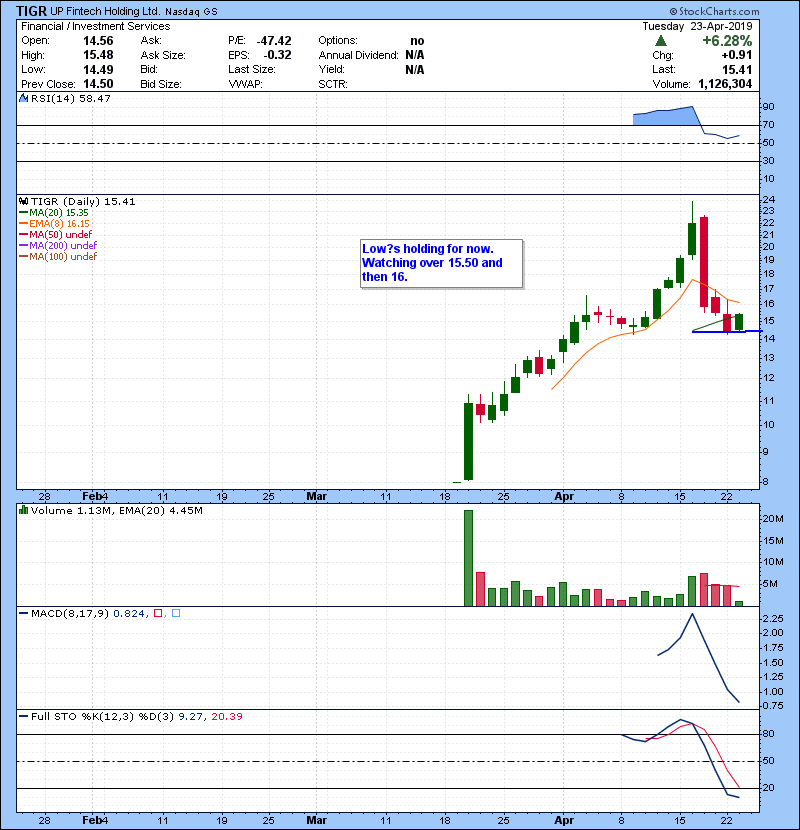Click the Apr label on the bottom date axis

(x=564, y=820)
